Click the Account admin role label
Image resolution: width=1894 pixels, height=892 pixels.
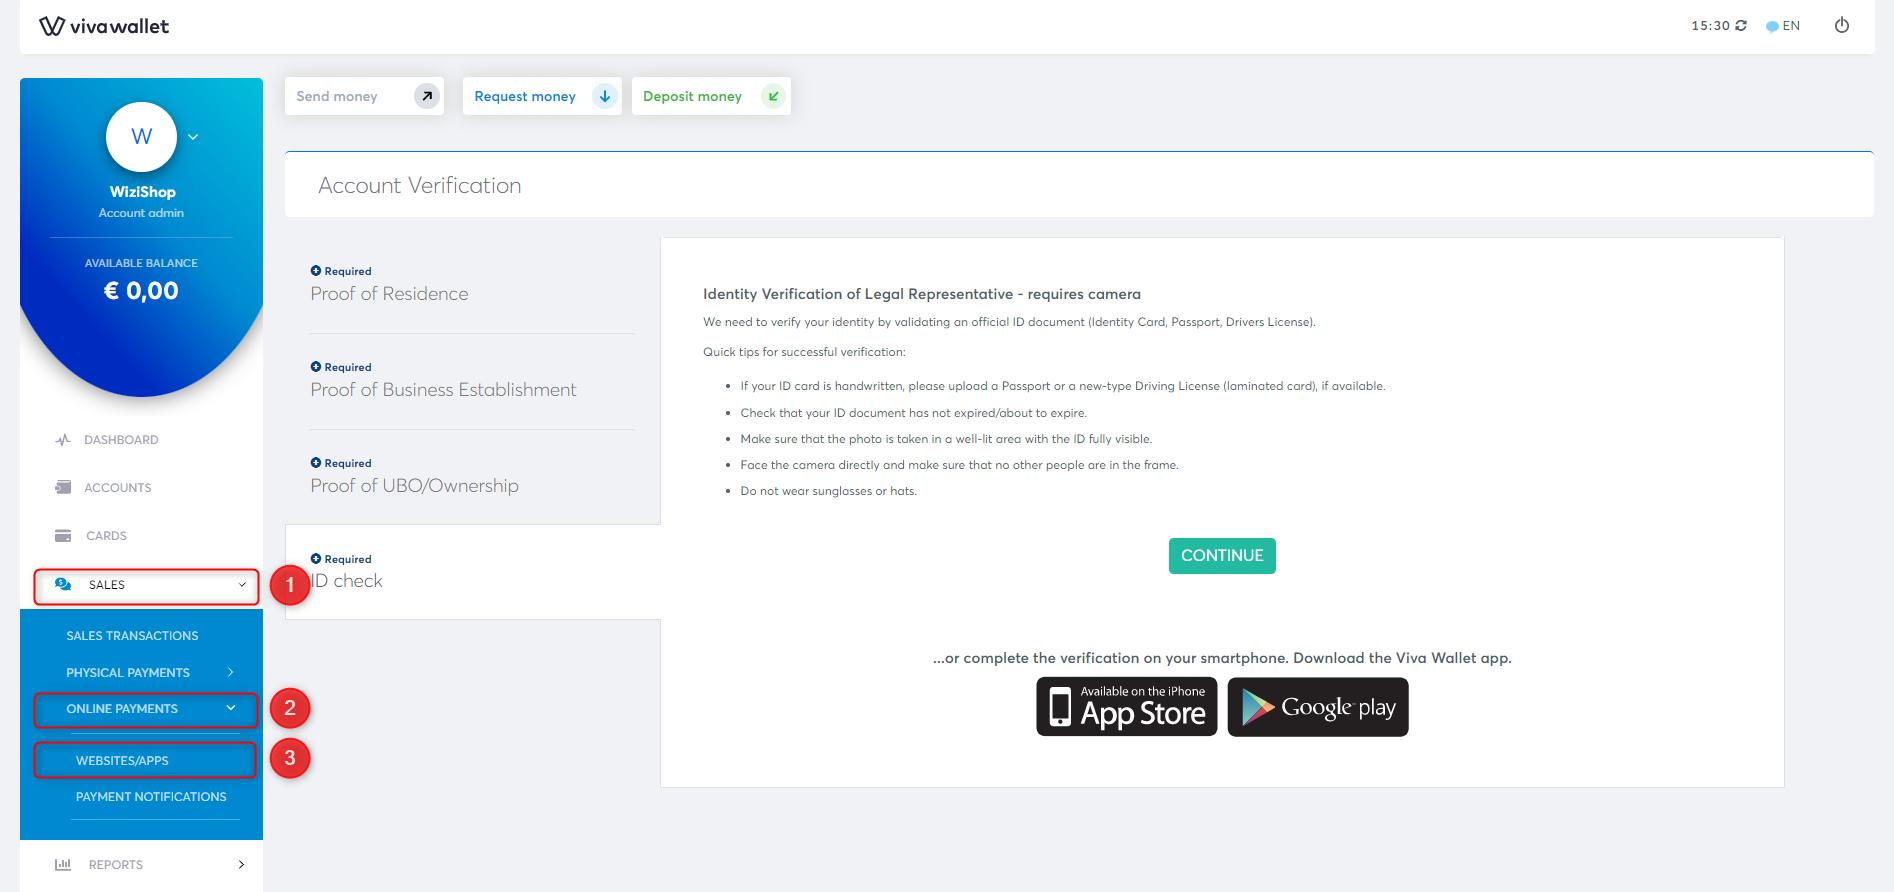[x=141, y=213]
